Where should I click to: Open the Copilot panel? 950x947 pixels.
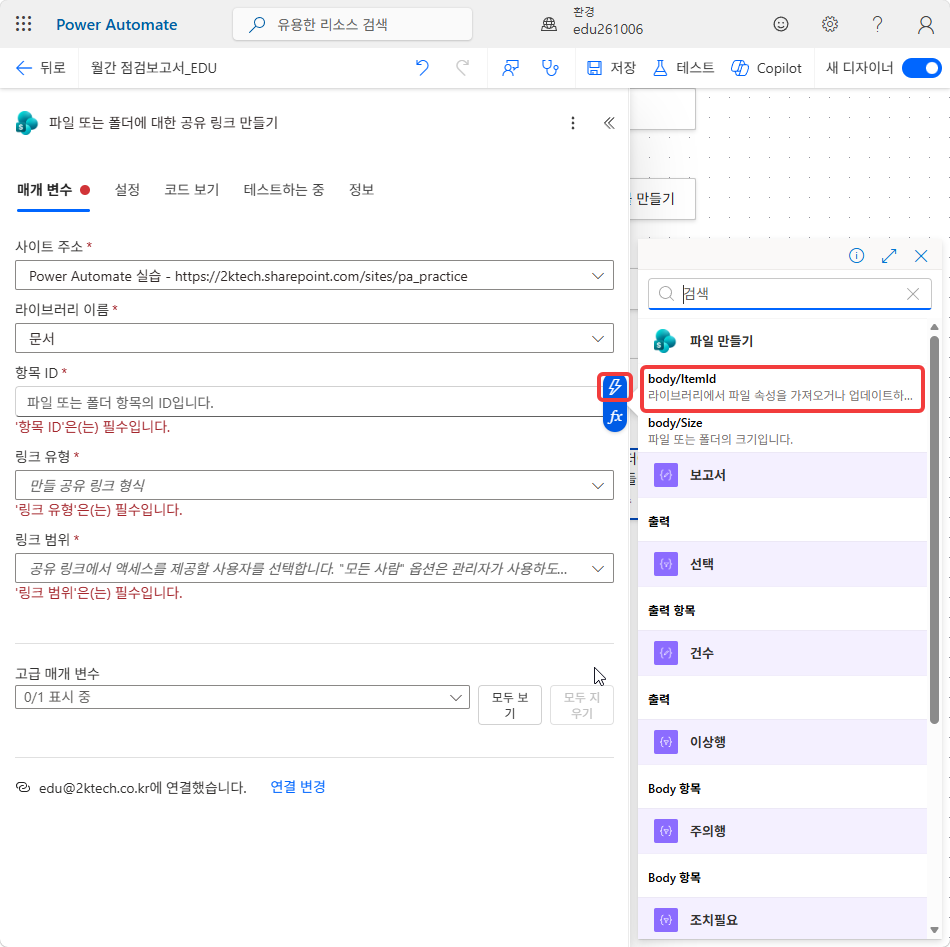(766, 68)
